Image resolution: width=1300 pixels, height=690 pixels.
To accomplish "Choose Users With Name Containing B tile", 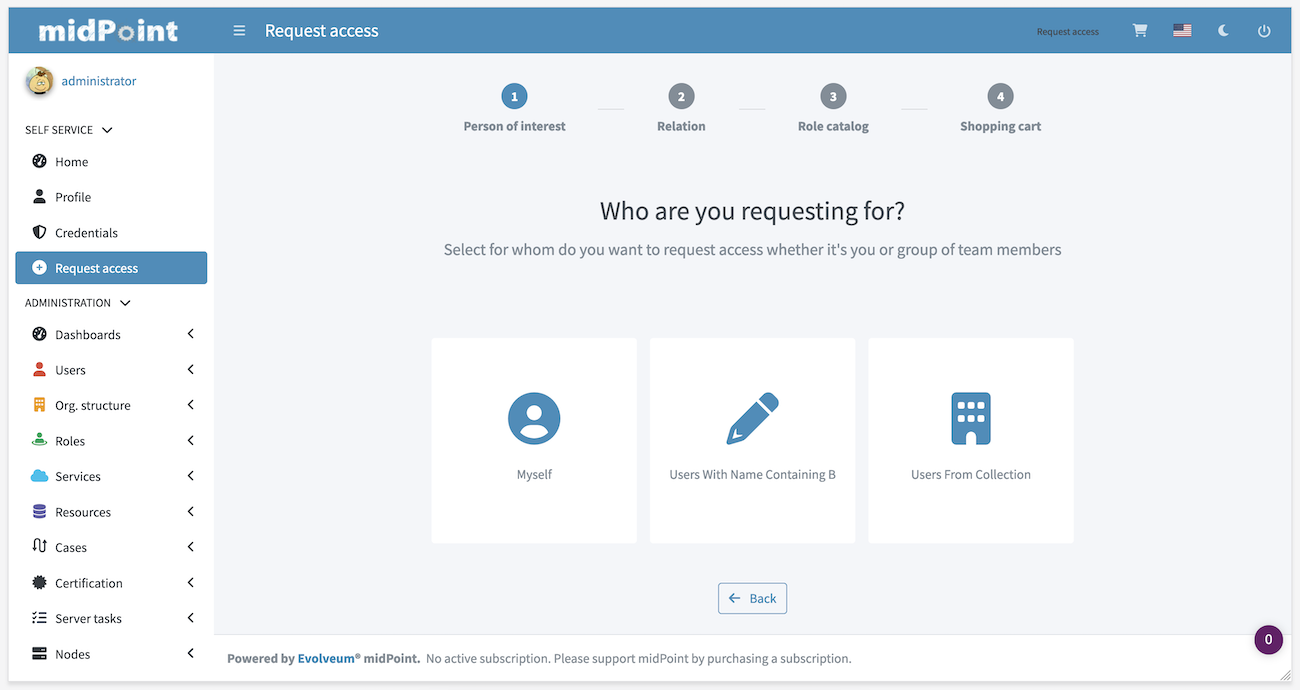I will point(752,440).
